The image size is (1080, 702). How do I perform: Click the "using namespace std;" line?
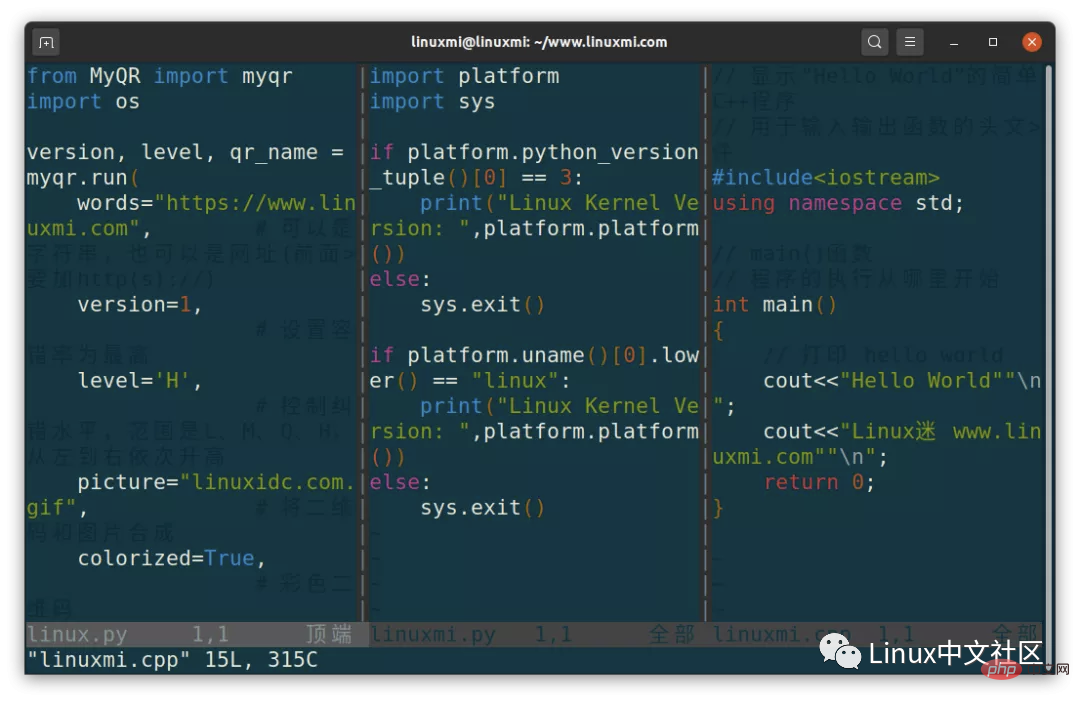pyautogui.click(x=838, y=203)
